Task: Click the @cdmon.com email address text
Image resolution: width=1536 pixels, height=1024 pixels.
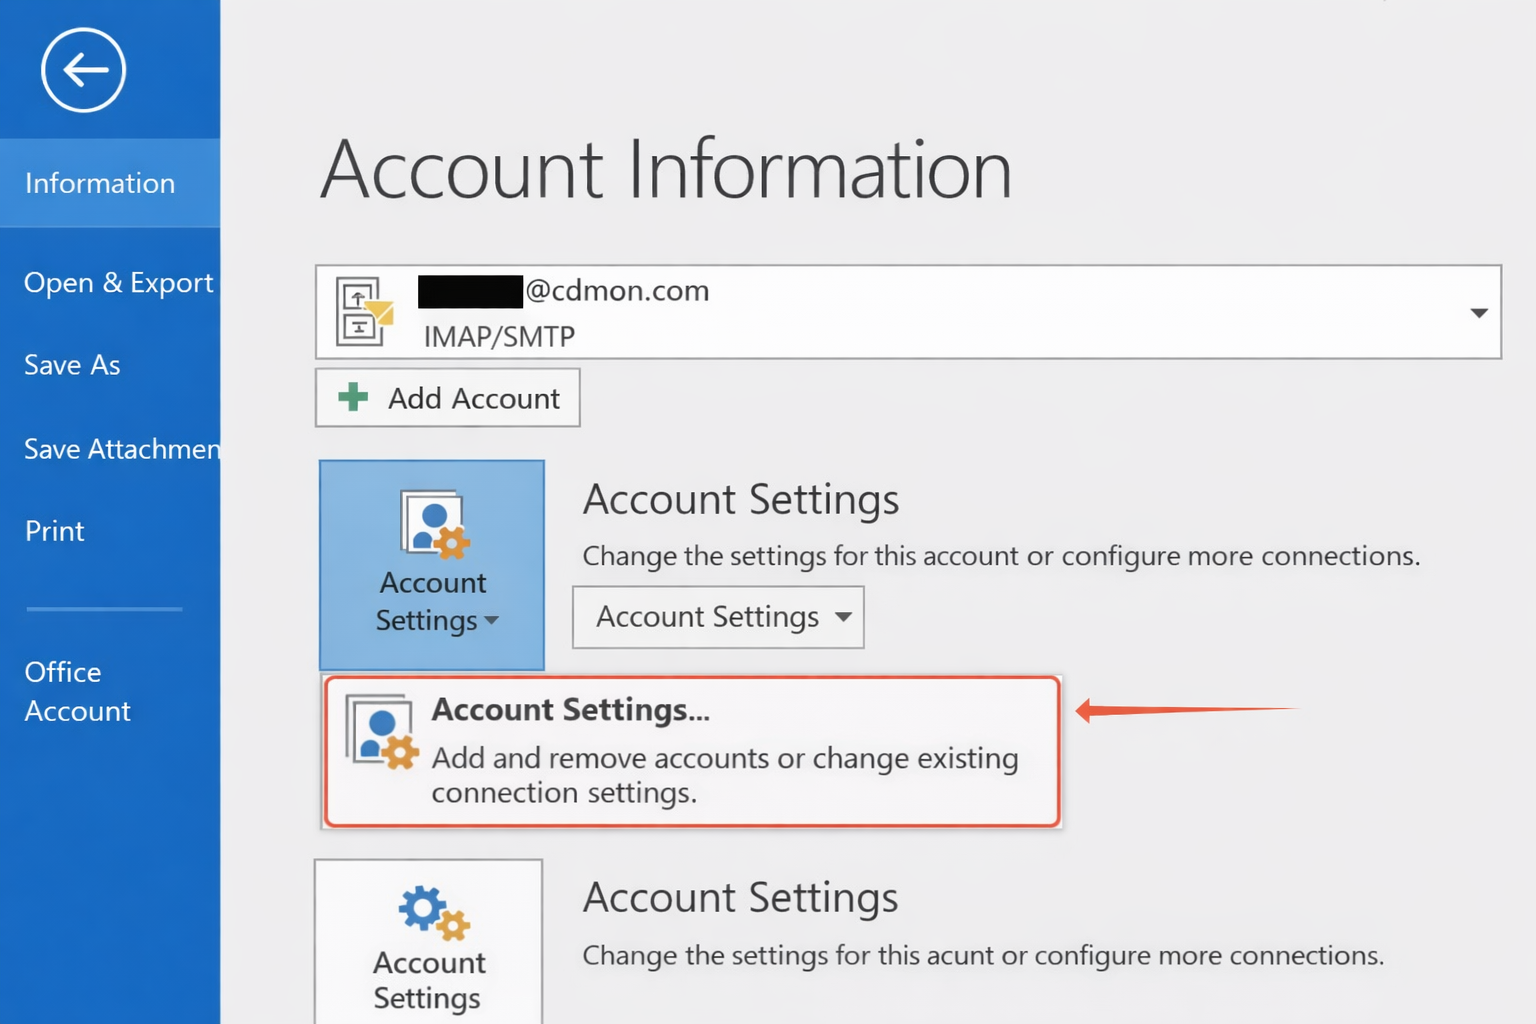Action: [616, 291]
